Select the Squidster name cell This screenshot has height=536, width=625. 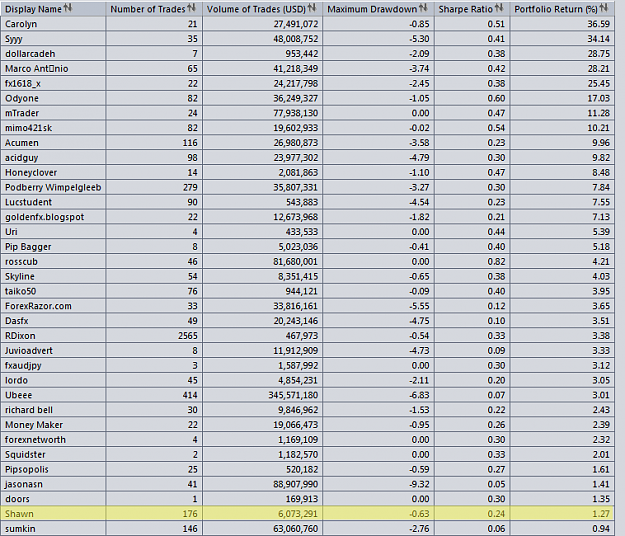pyautogui.click(x=54, y=454)
